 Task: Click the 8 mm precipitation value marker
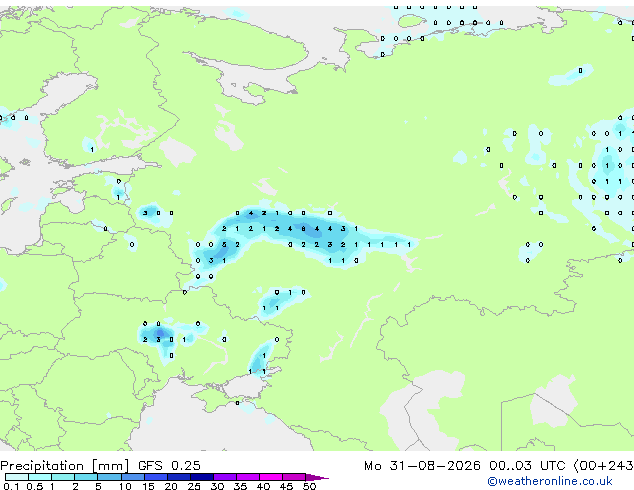(x=303, y=229)
